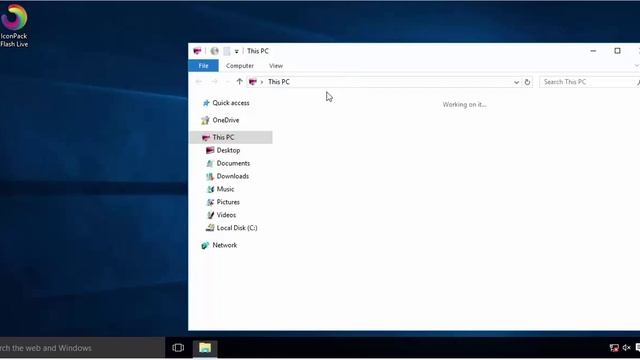Click the taskbar search box
Viewport: 640px width, 360px height.
pos(82,348)
